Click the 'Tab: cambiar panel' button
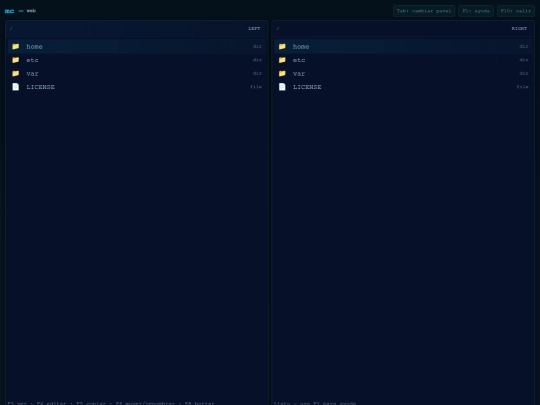 pyautogui.click(x=424, y=11)
